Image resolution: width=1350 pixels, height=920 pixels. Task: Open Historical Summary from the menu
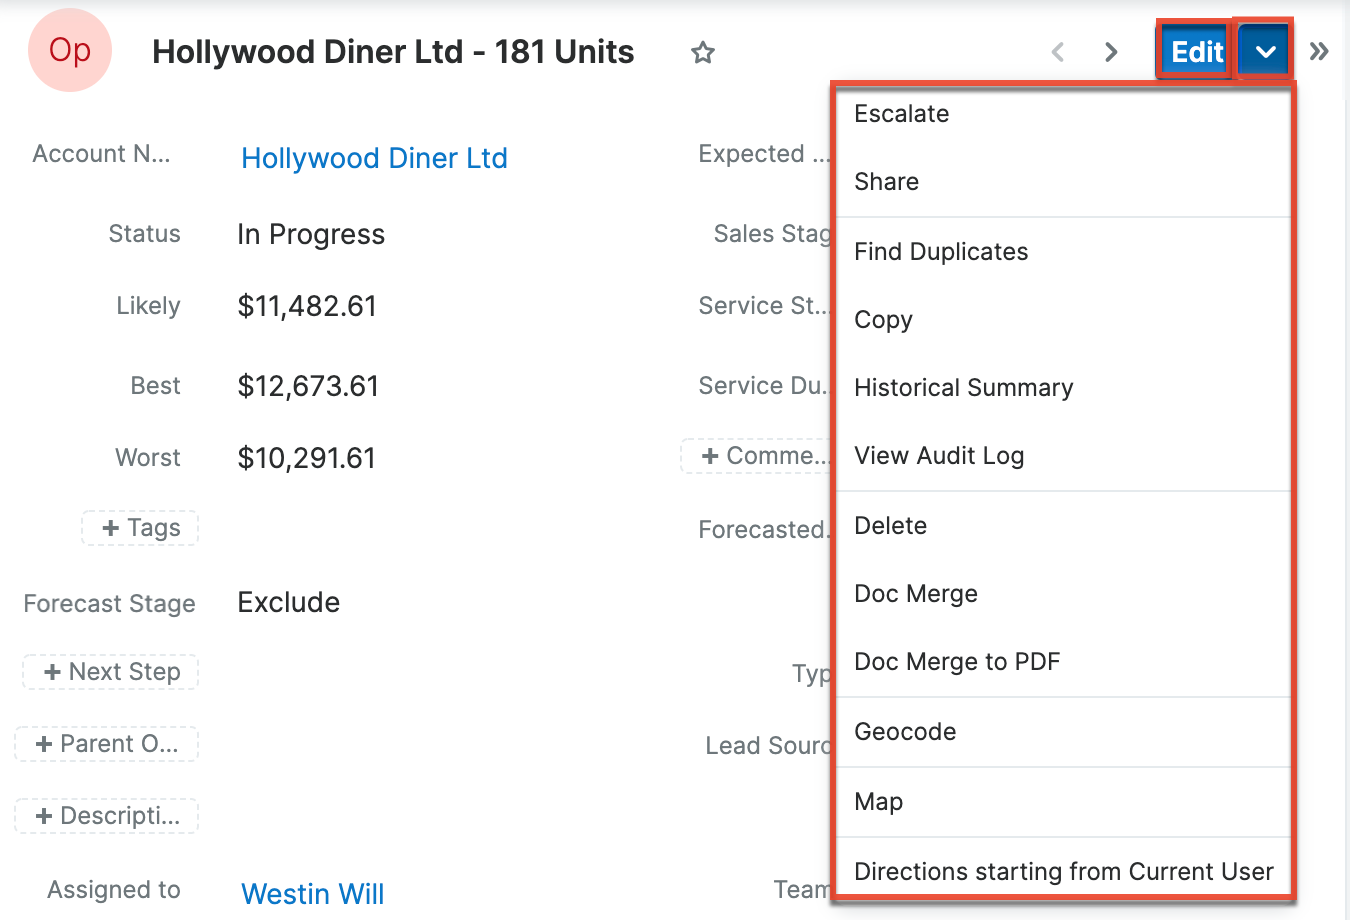(964, 388)
